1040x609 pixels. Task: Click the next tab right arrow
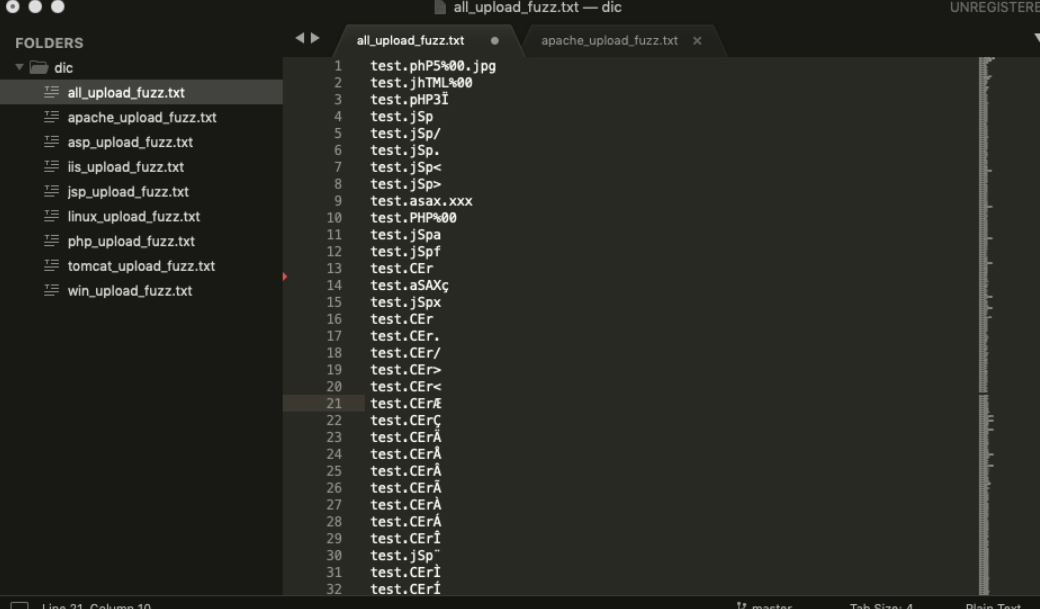click(x=315, y=39)
